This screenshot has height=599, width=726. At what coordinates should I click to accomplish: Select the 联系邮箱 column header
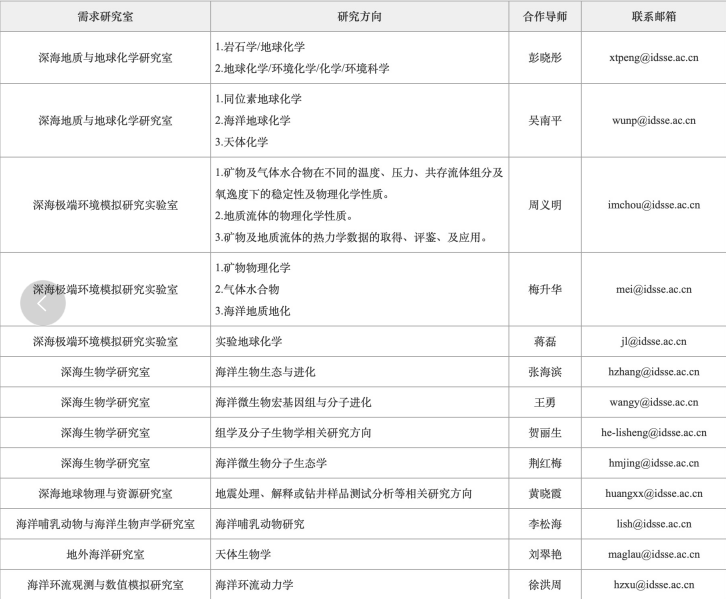coord(654,17)
